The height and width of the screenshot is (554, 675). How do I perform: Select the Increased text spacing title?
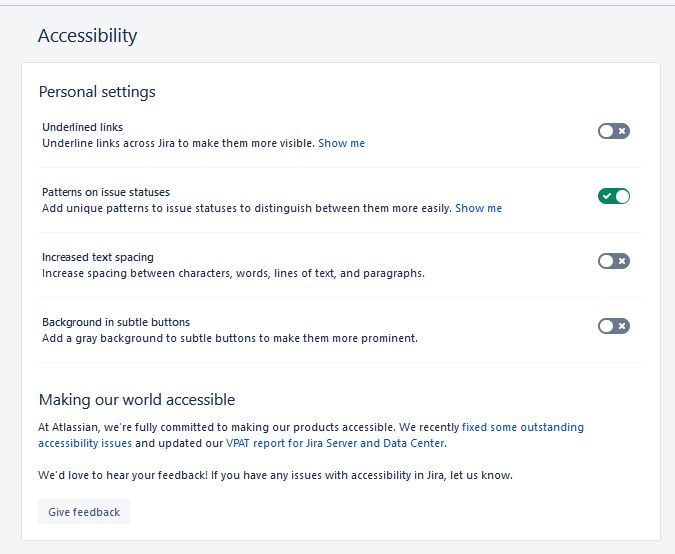point(98,257)
